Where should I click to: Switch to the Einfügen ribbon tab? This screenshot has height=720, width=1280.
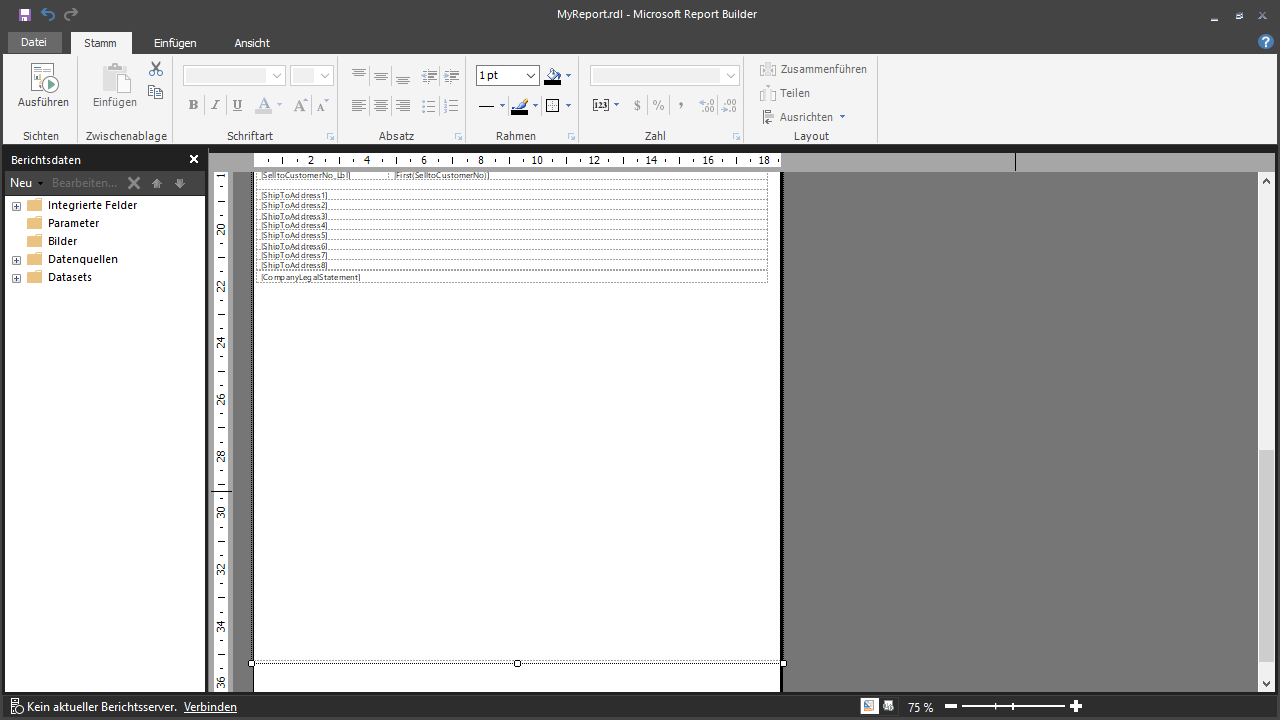(x=175, y=43)
